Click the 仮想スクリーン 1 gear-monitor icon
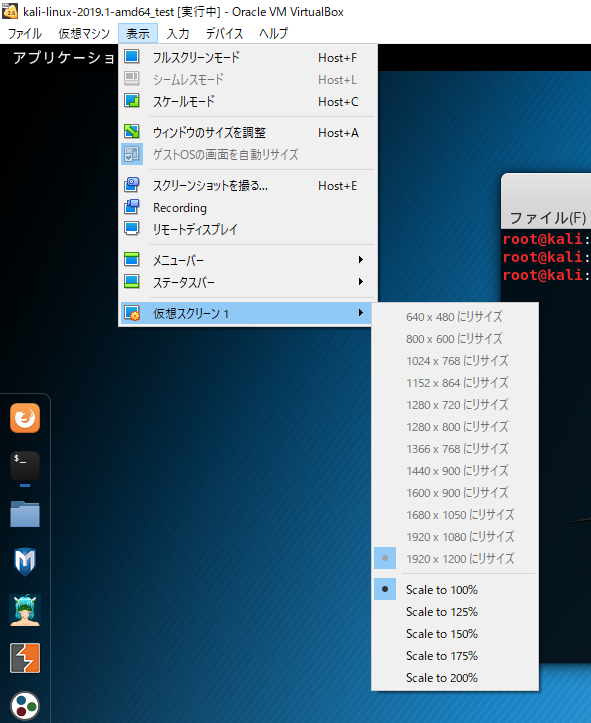 132,313
